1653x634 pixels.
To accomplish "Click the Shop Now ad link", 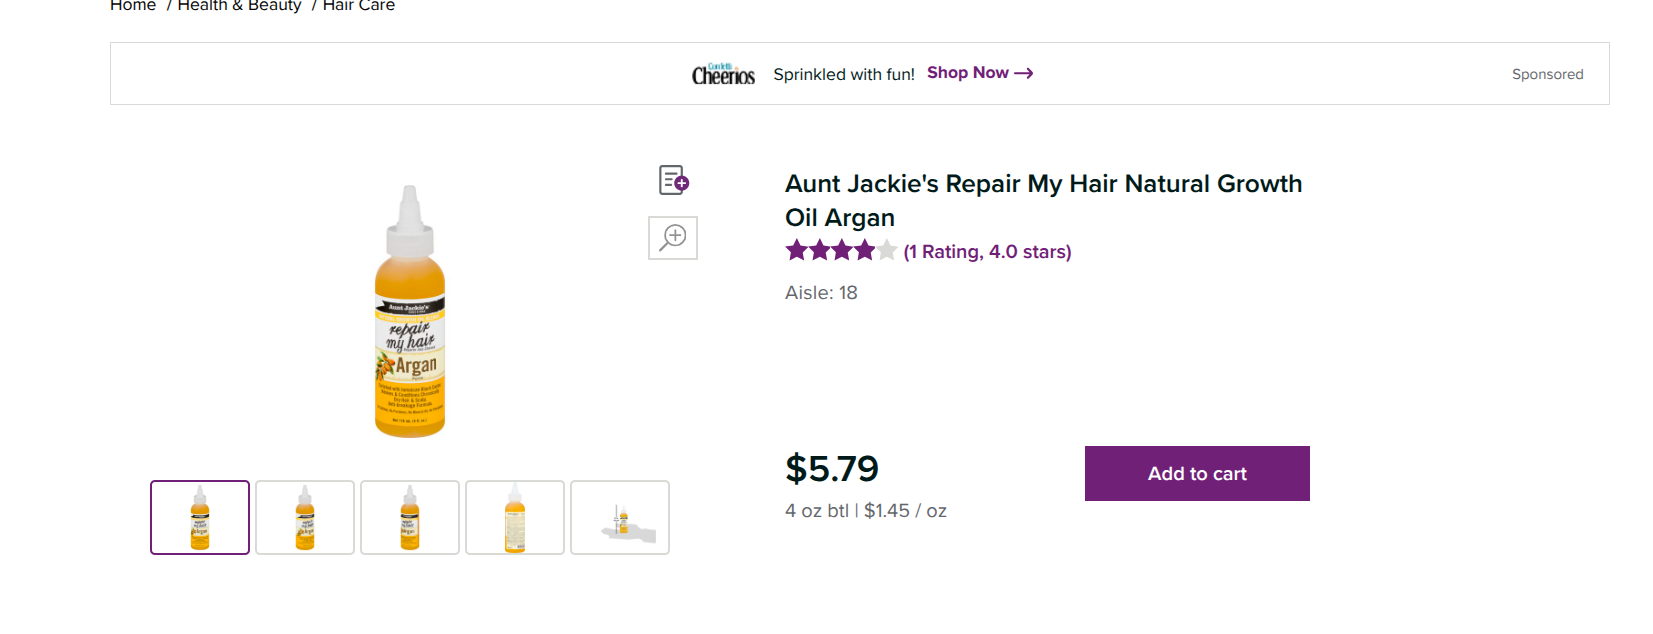I will [967, 73].
